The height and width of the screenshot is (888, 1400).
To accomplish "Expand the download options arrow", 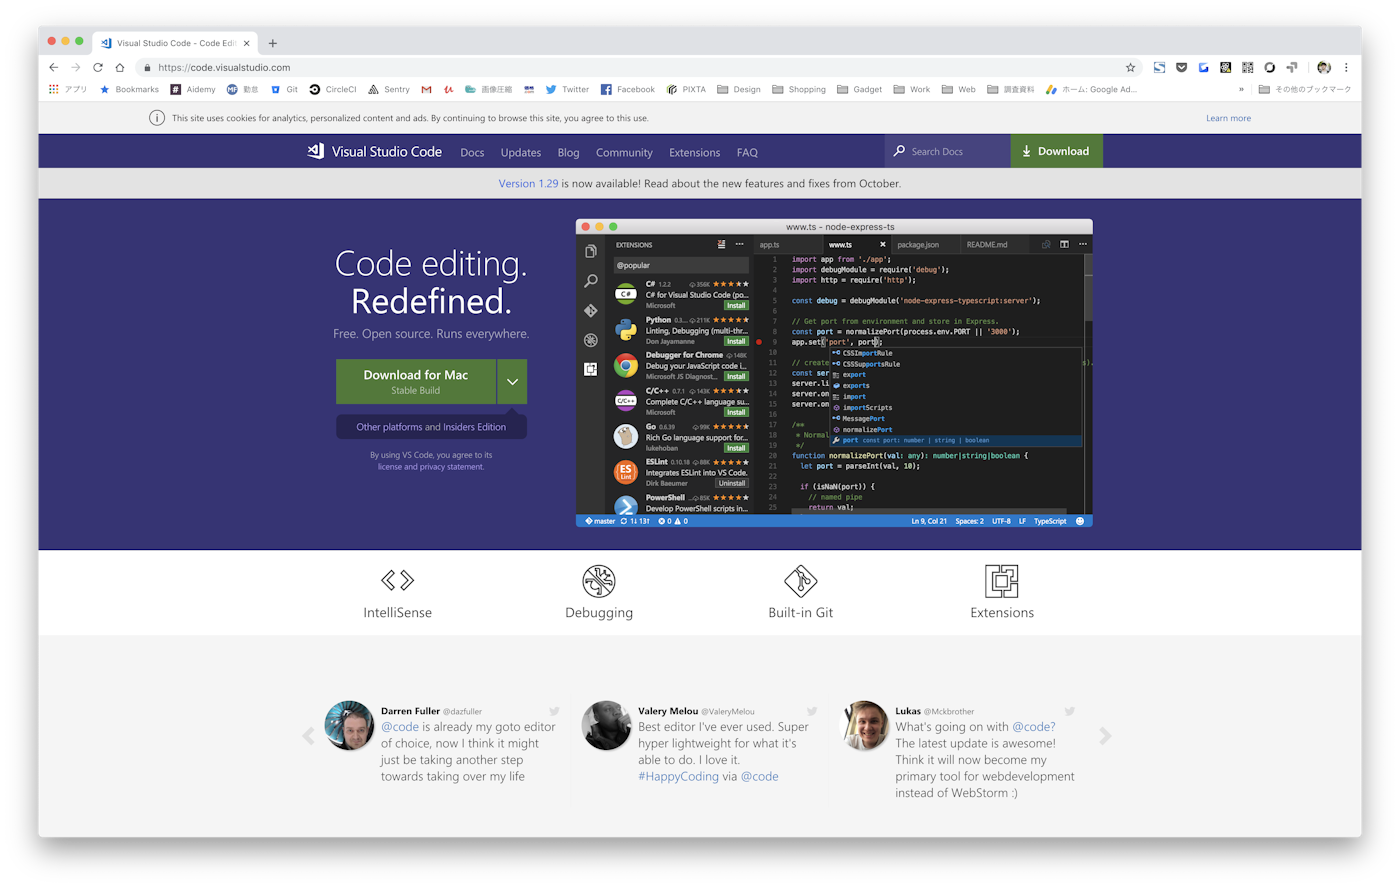I will pyautogui.click(x=512, y=381).
